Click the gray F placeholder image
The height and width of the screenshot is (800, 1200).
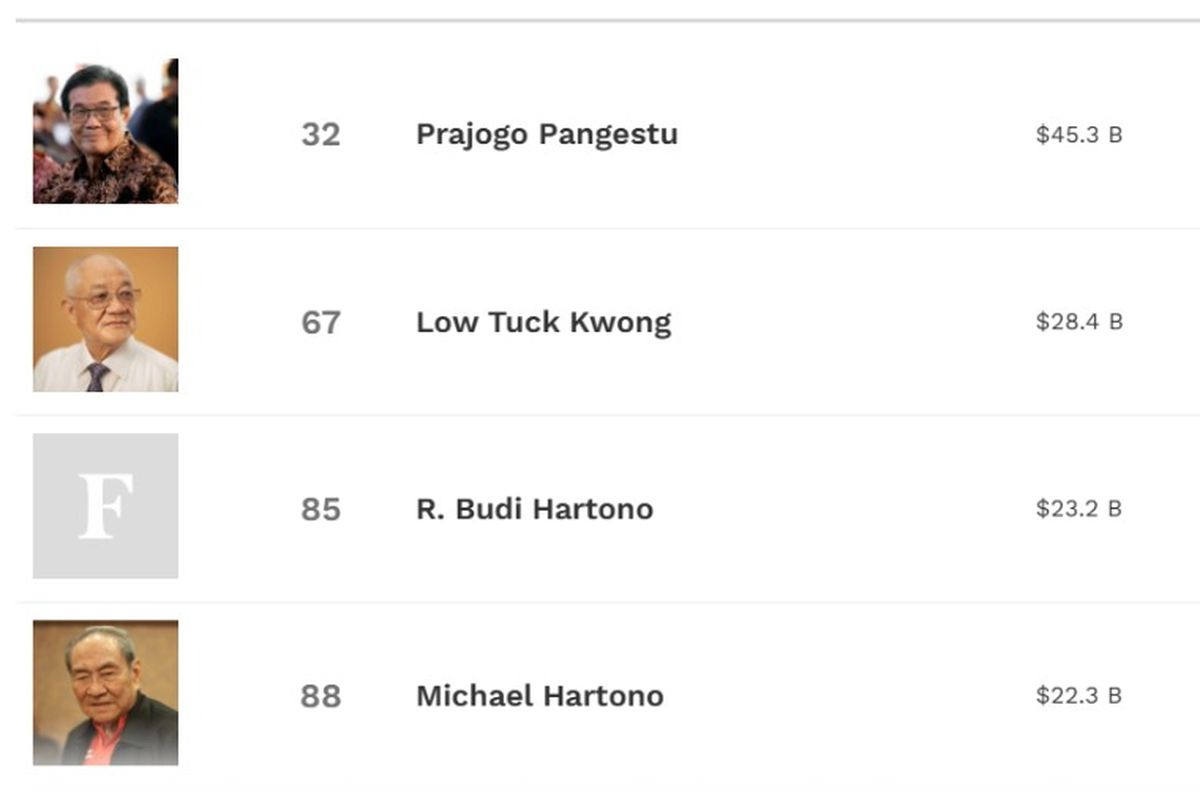pyautogui.click(x=105, y=506)
